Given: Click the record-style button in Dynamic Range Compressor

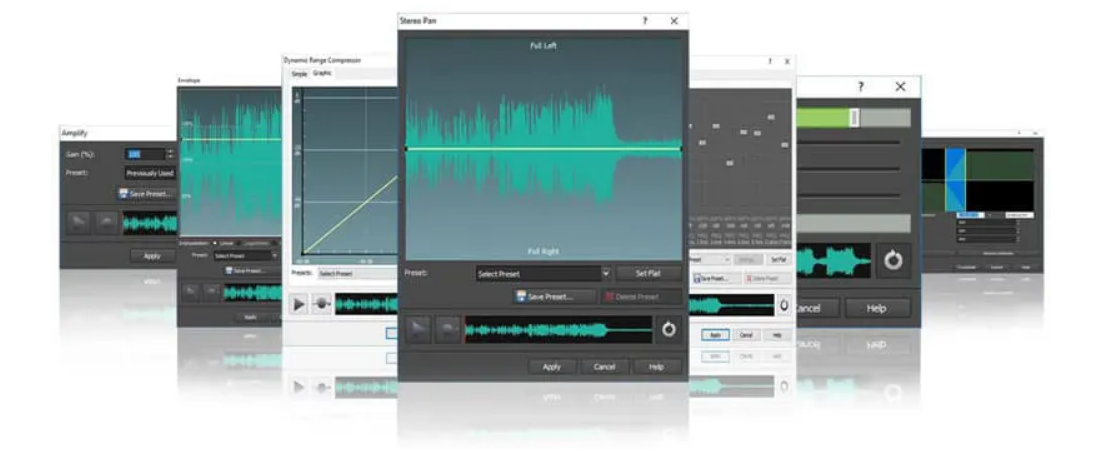Looking at the screenshot, I should tap(321, 303).
